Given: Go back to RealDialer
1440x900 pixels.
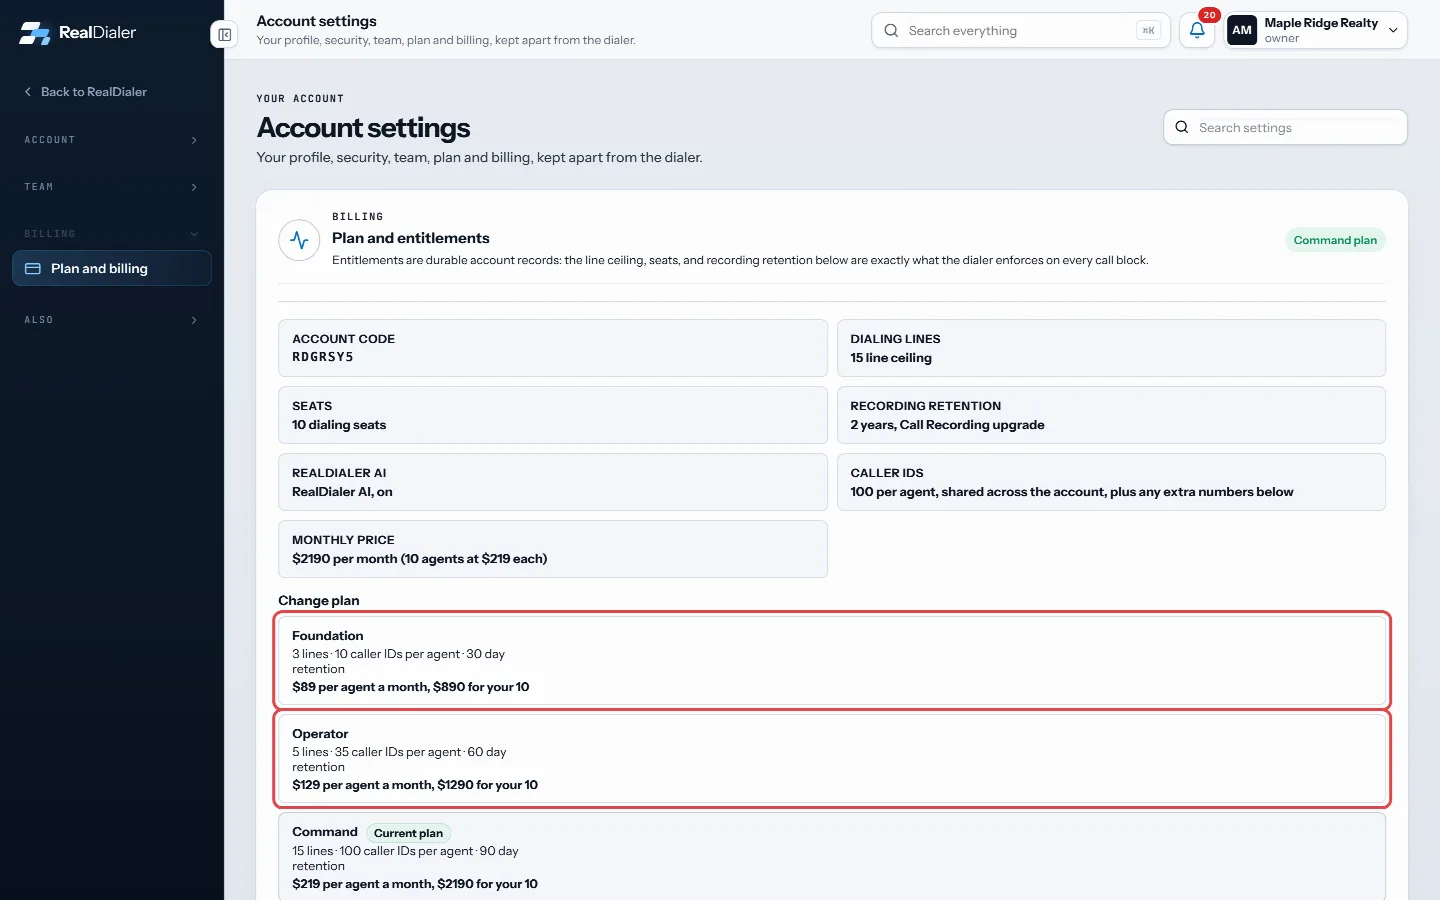Looking at the screenshot, I should (86, 91).
